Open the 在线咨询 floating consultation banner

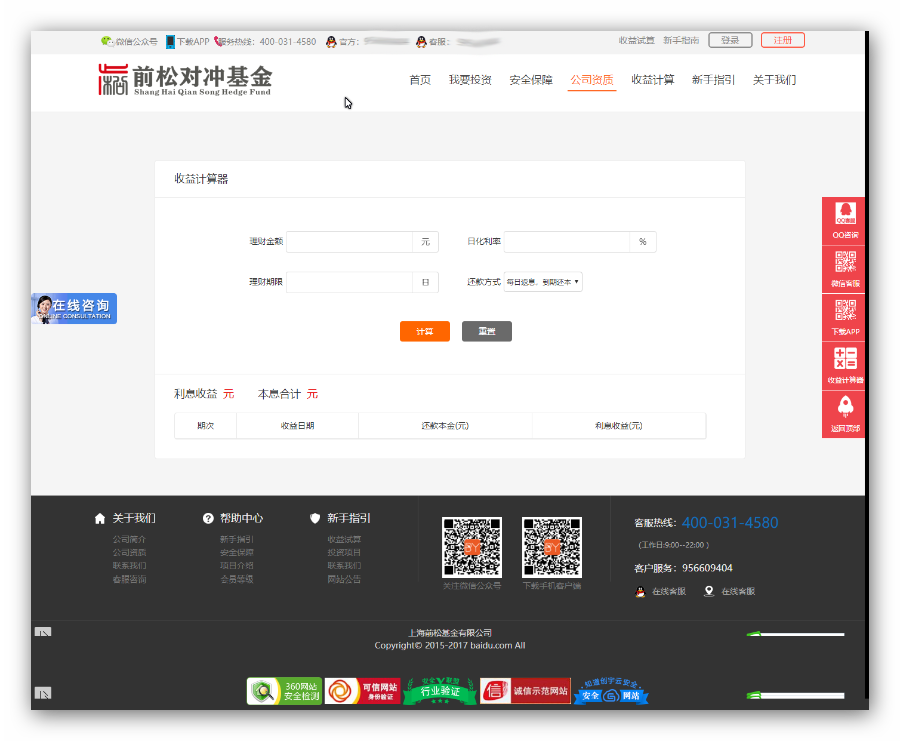coord(74,308)
